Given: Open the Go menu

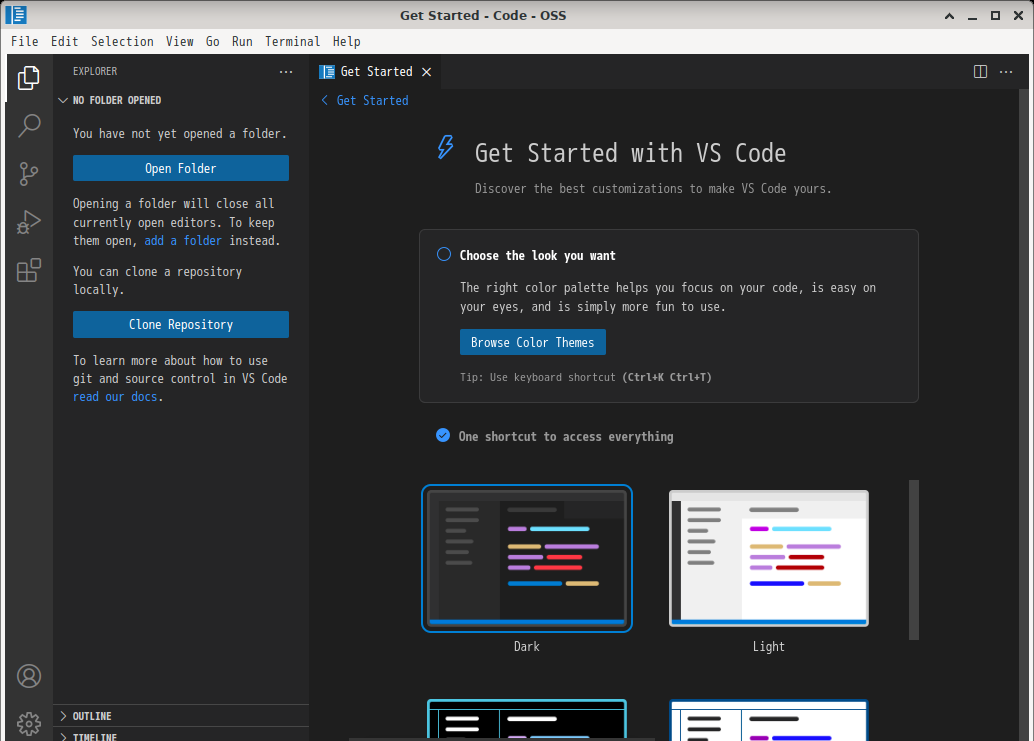Looking at the screenshot, I should (x=212, y=42).
